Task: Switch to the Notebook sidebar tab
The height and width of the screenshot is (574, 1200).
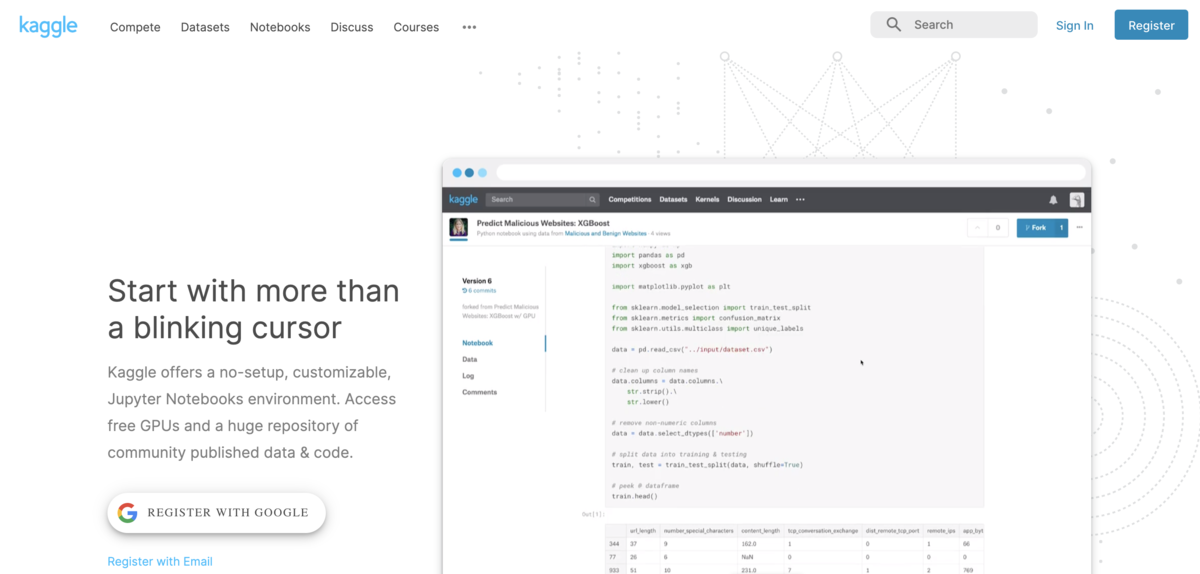Action: click(x=477, y=343)
